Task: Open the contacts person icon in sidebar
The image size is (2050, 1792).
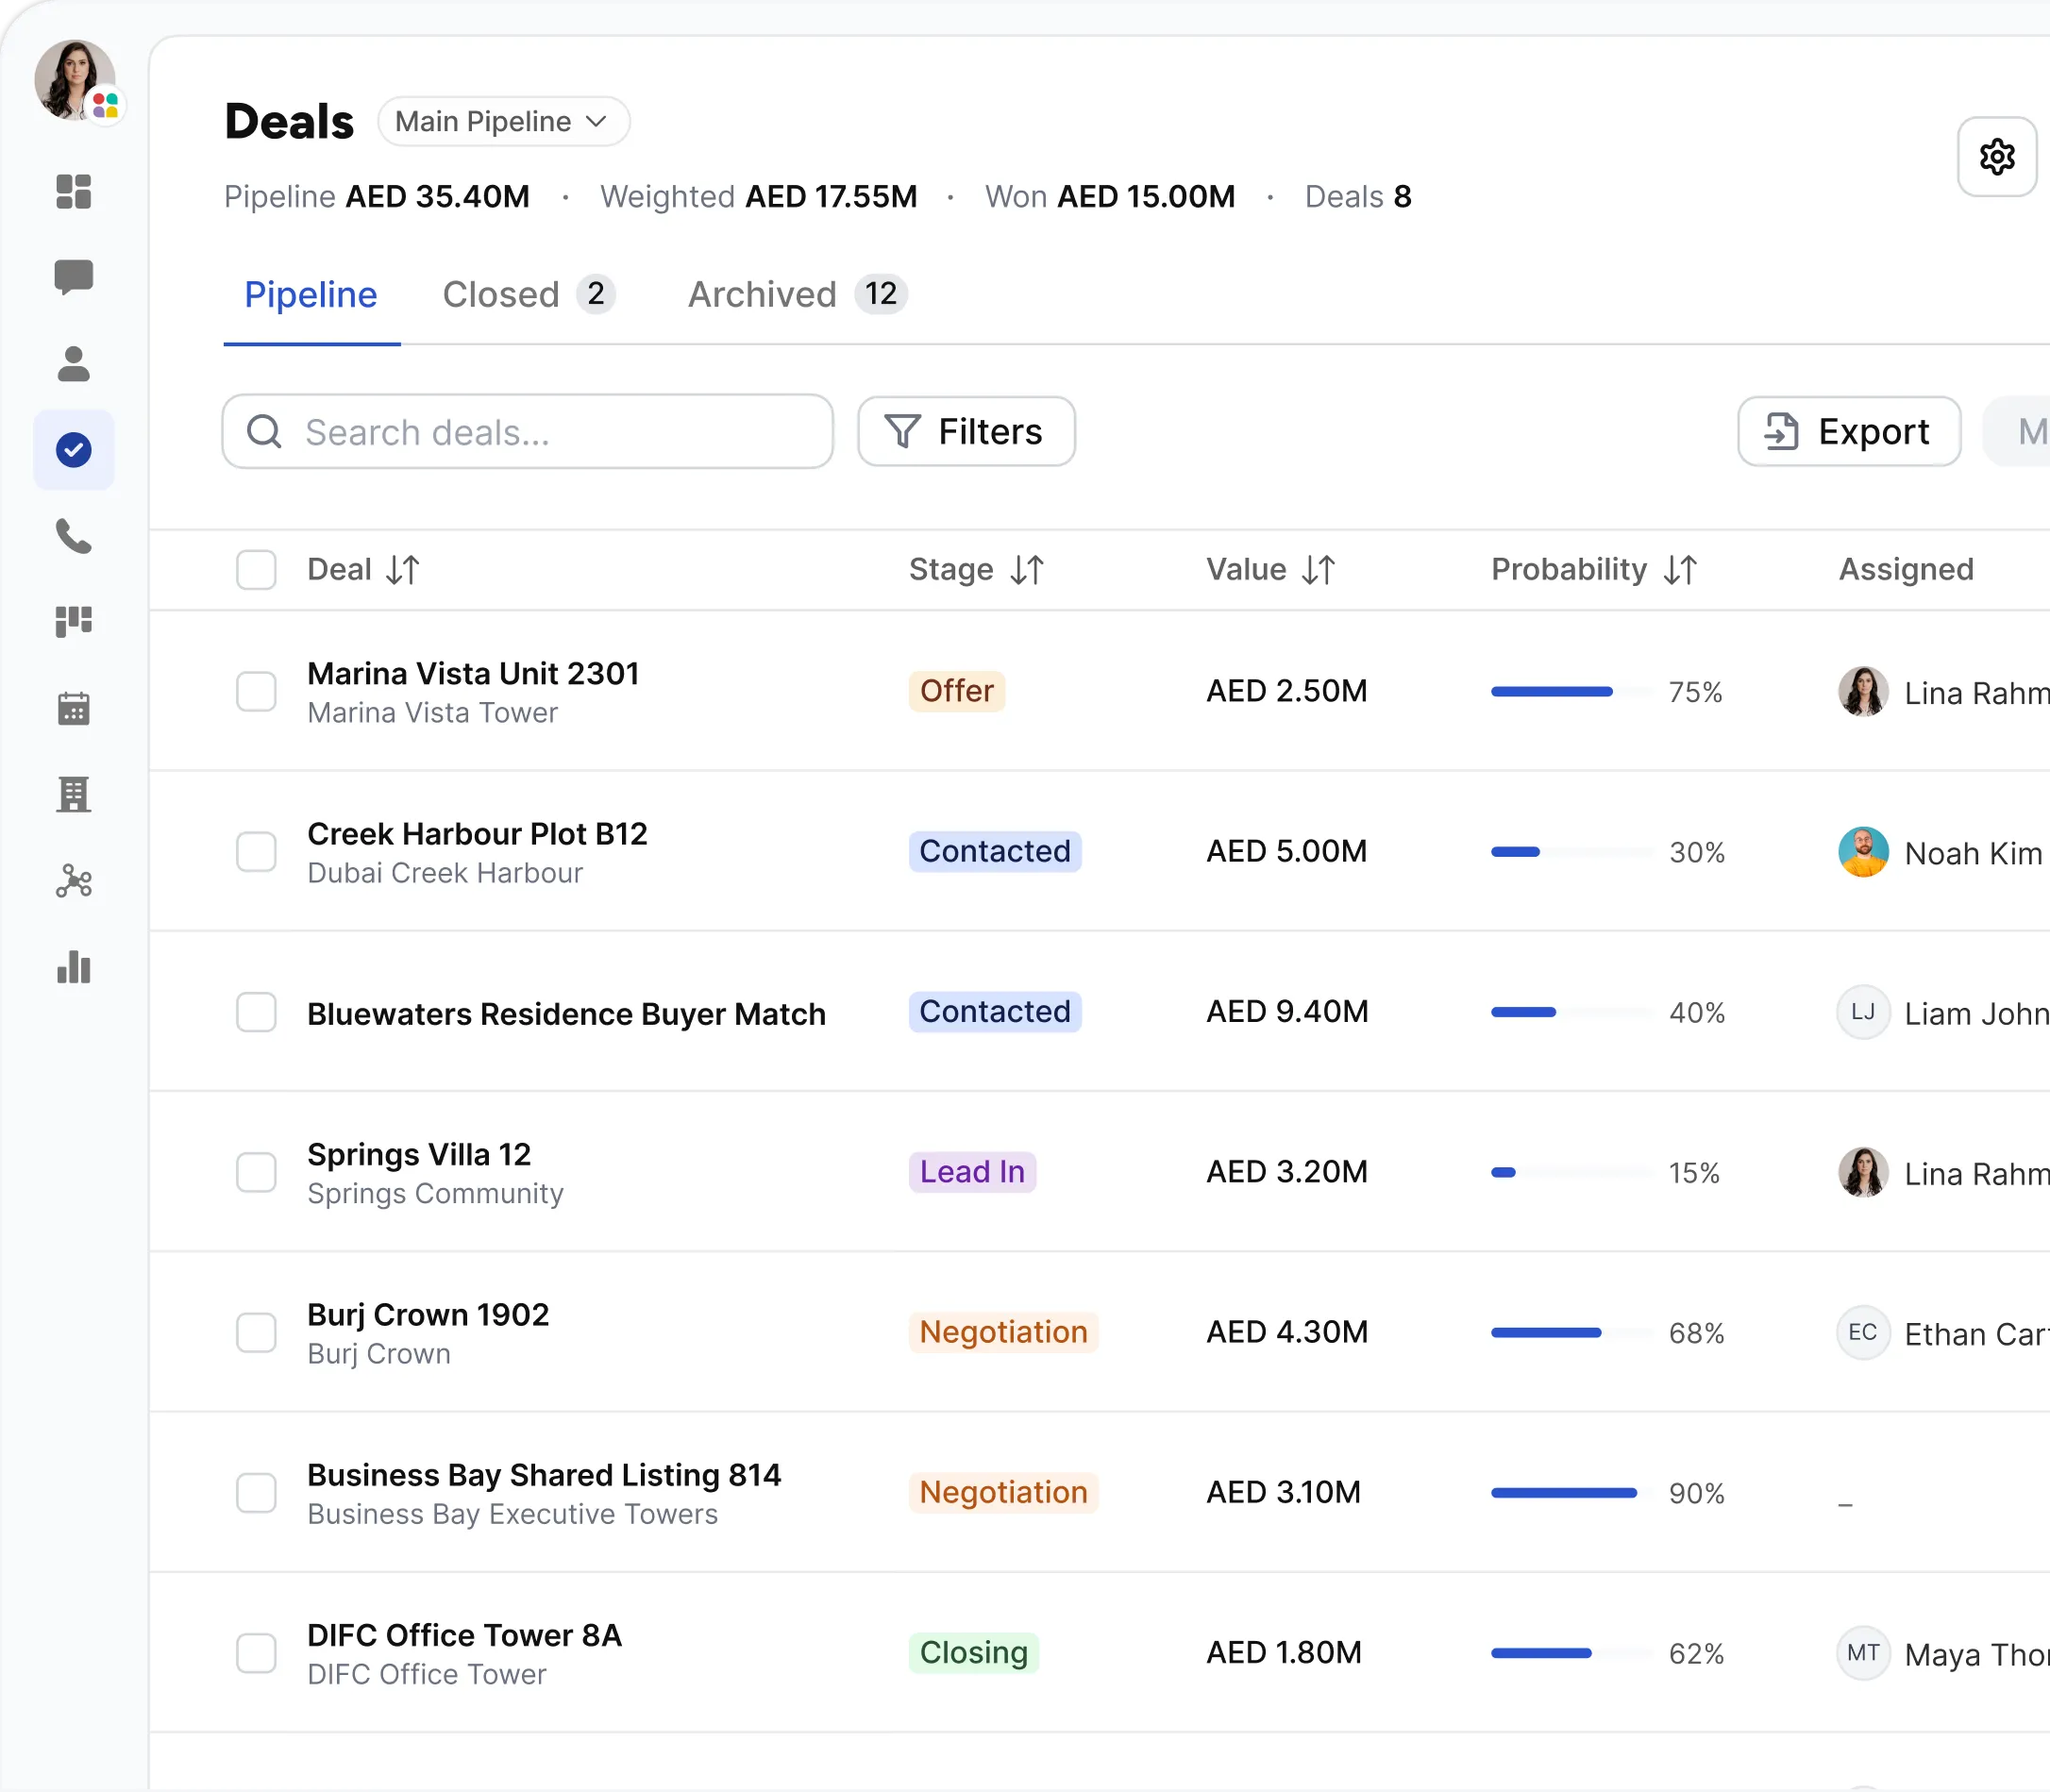Action: [x=74, y=364]
